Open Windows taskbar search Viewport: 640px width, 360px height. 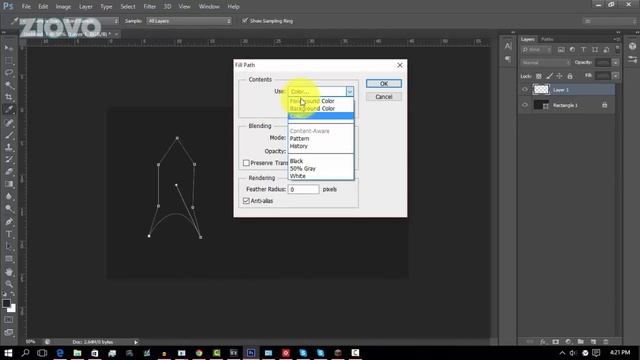coord(25,353)
